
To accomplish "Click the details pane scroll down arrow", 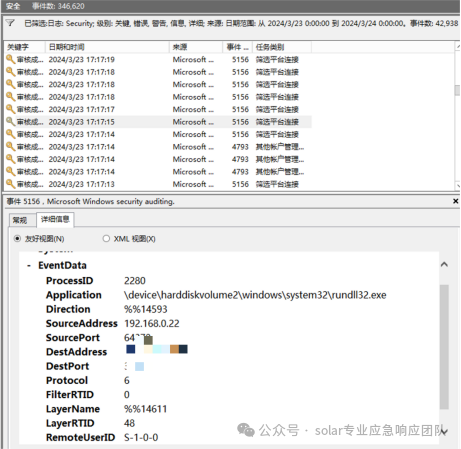I will [444, 432].
